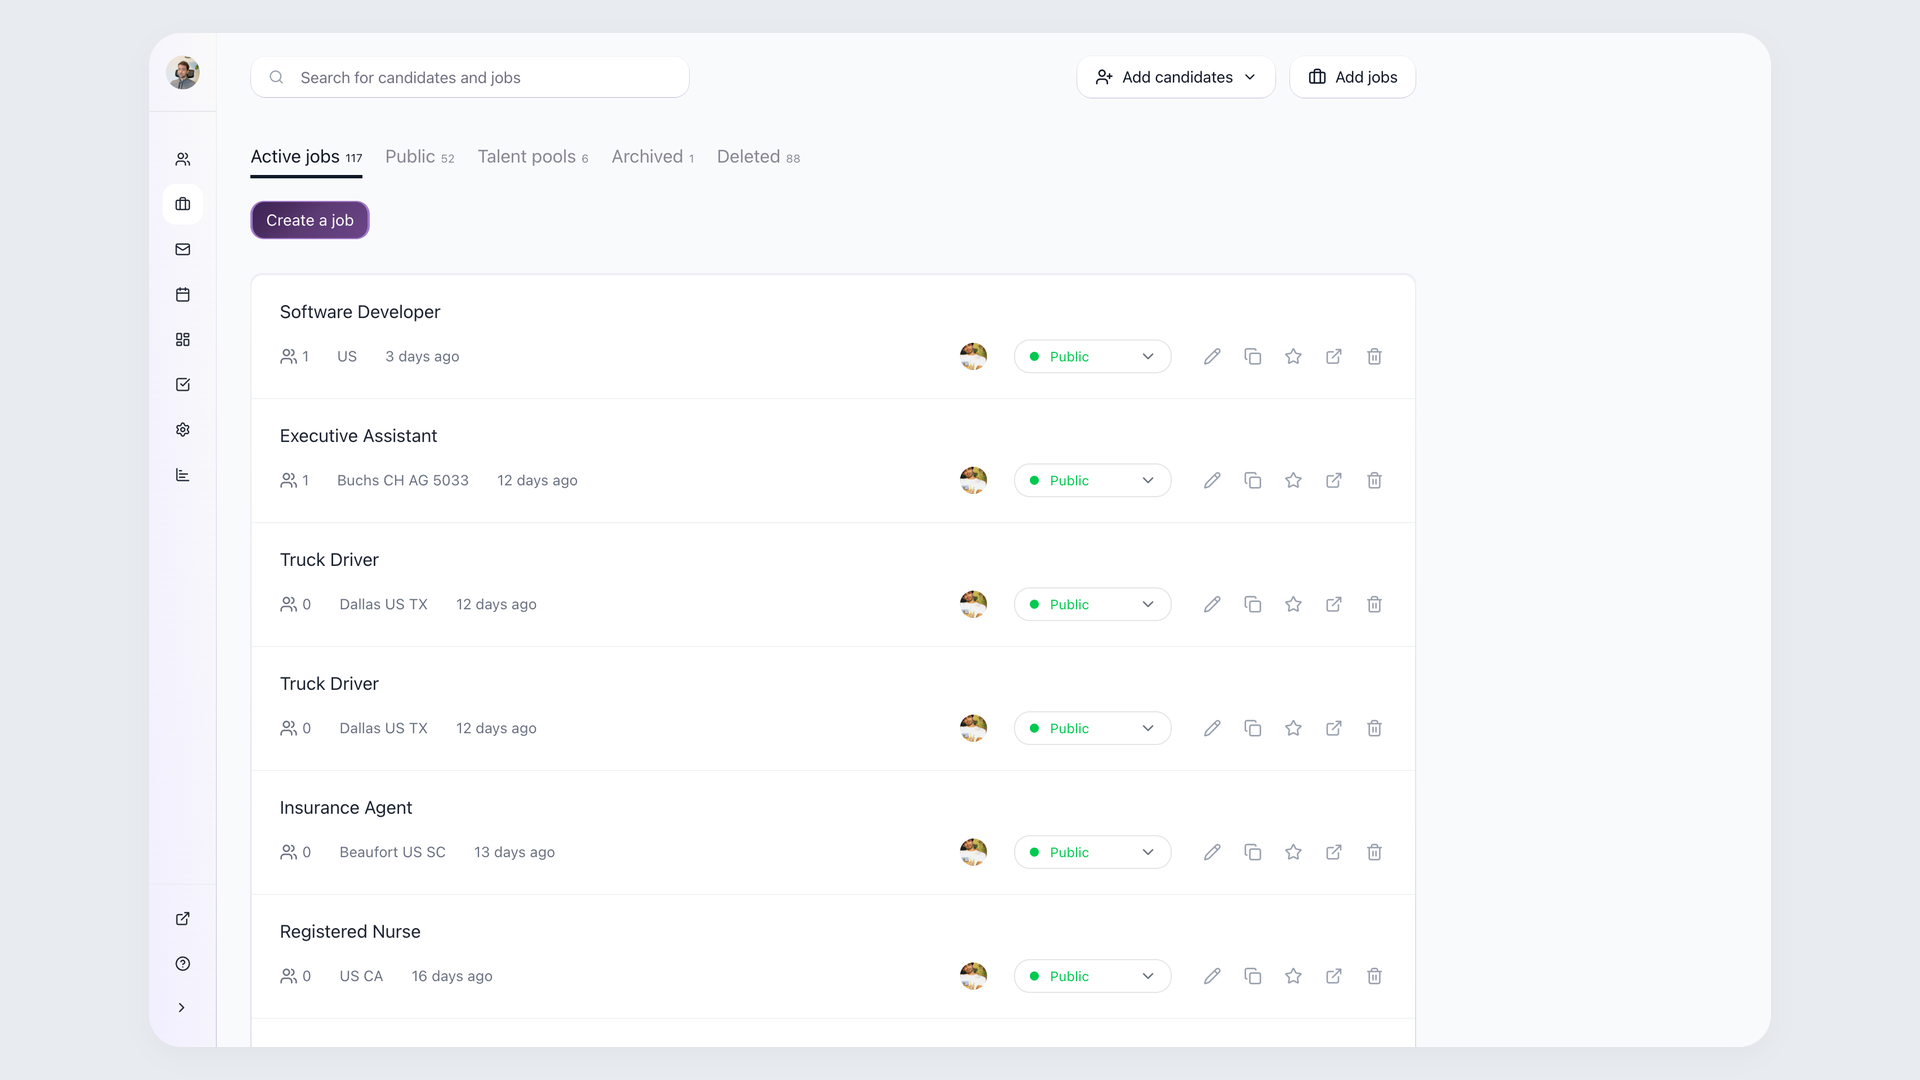Image resolution: width=1920 pixels, height=1080 pixels.
Task: Star the Registered Nurse job
Action: (1293, 976)
